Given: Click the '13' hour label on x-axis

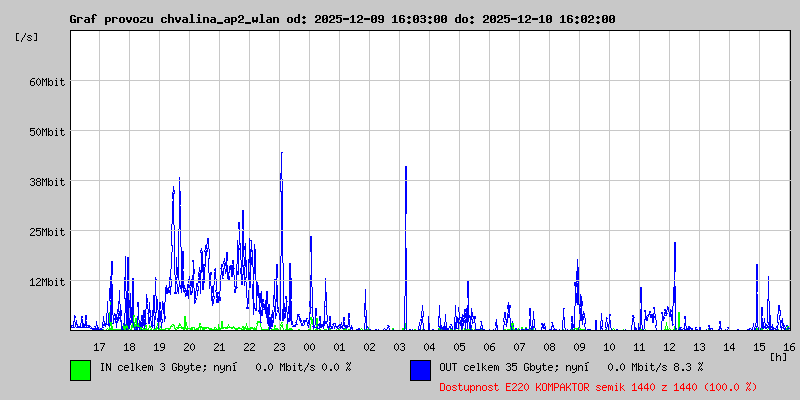Looking at the screenshot, I should click(x=699, y=347).
